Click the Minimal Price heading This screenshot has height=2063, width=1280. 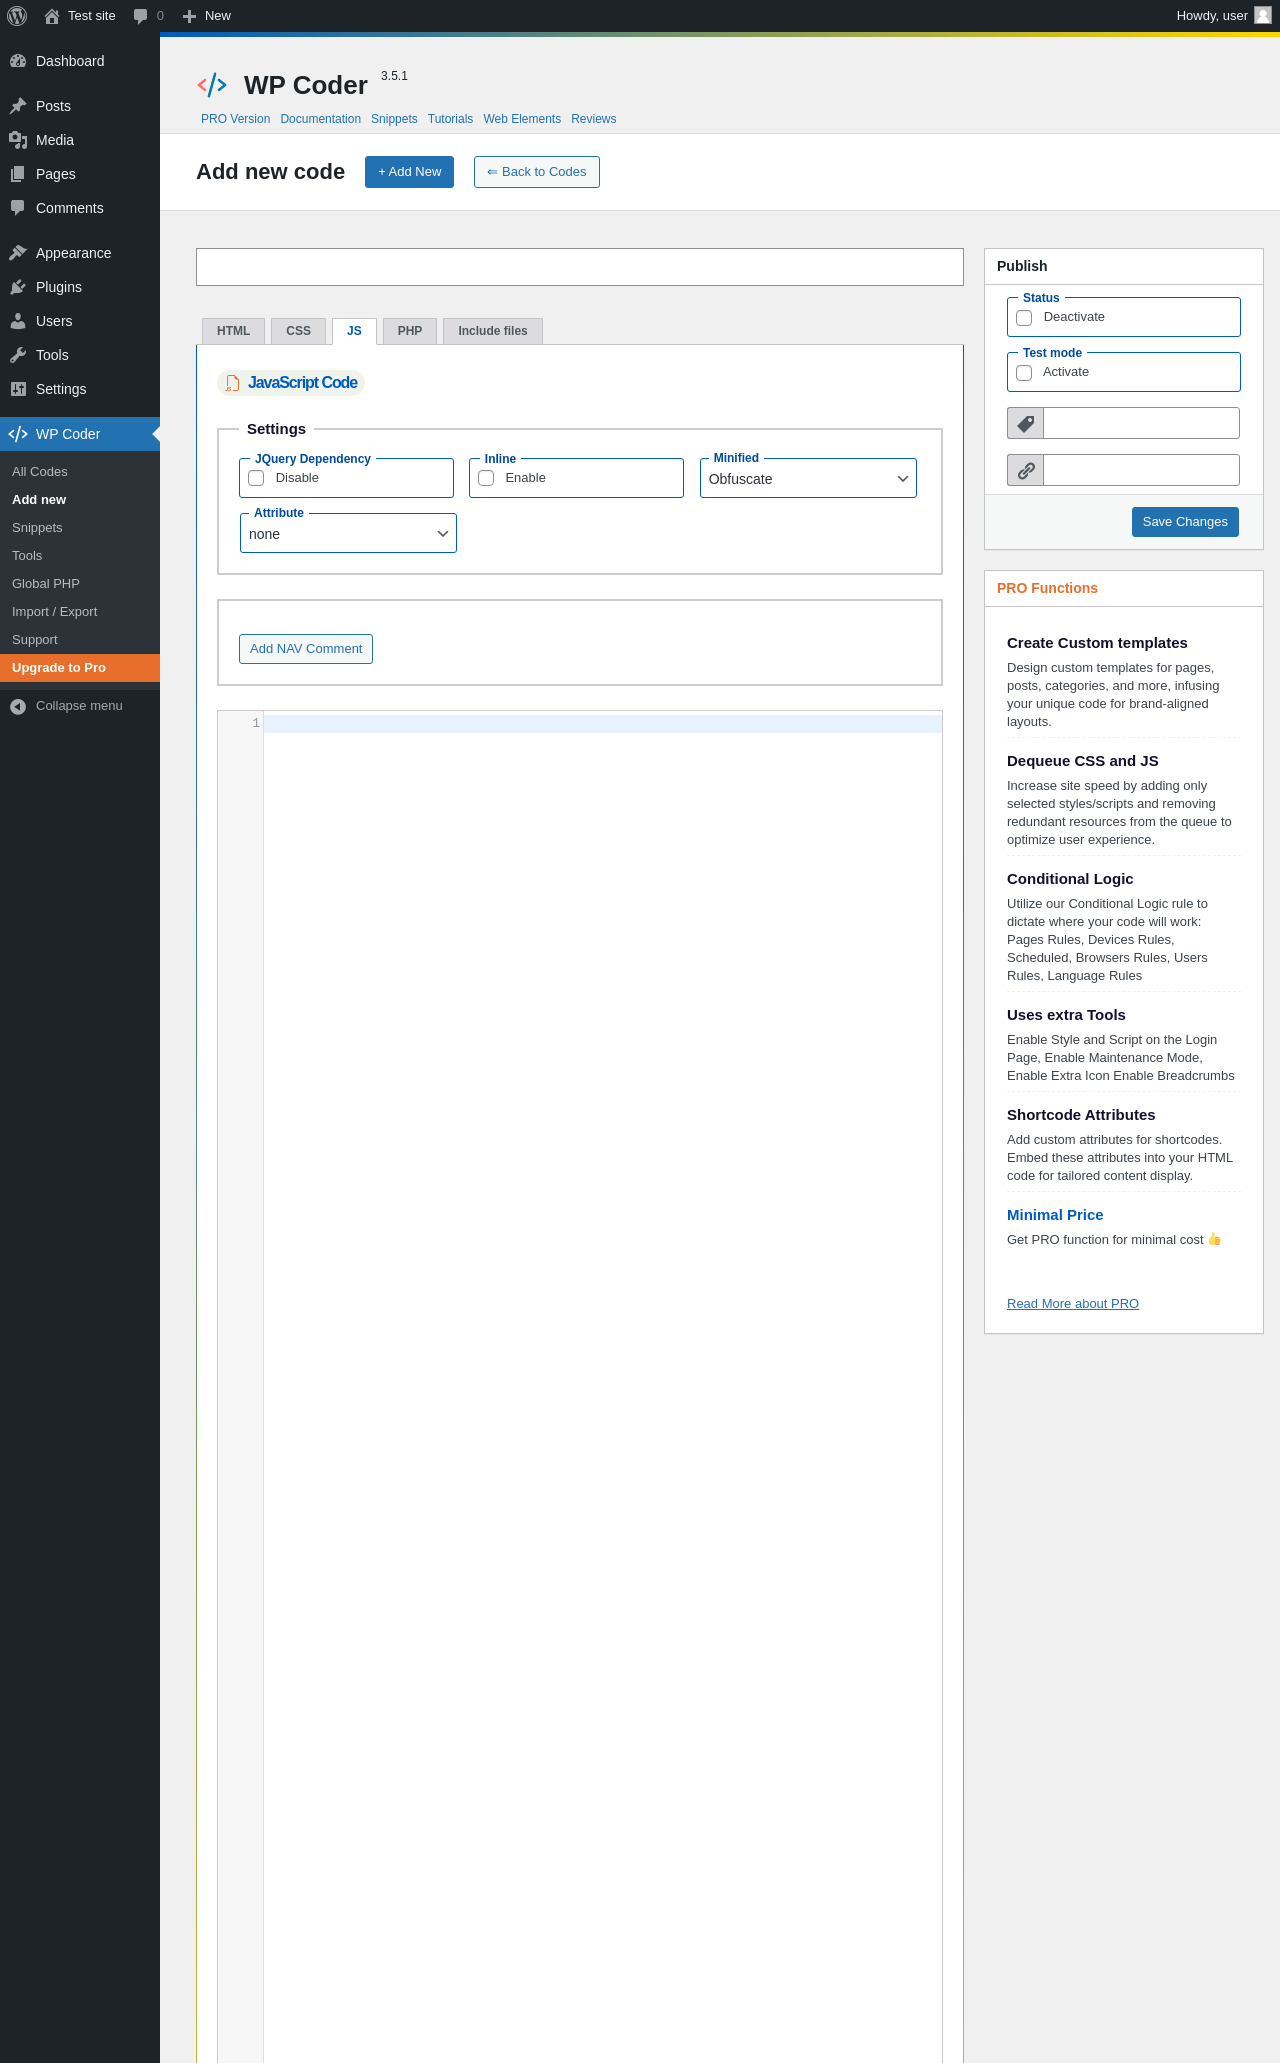1055,1215
